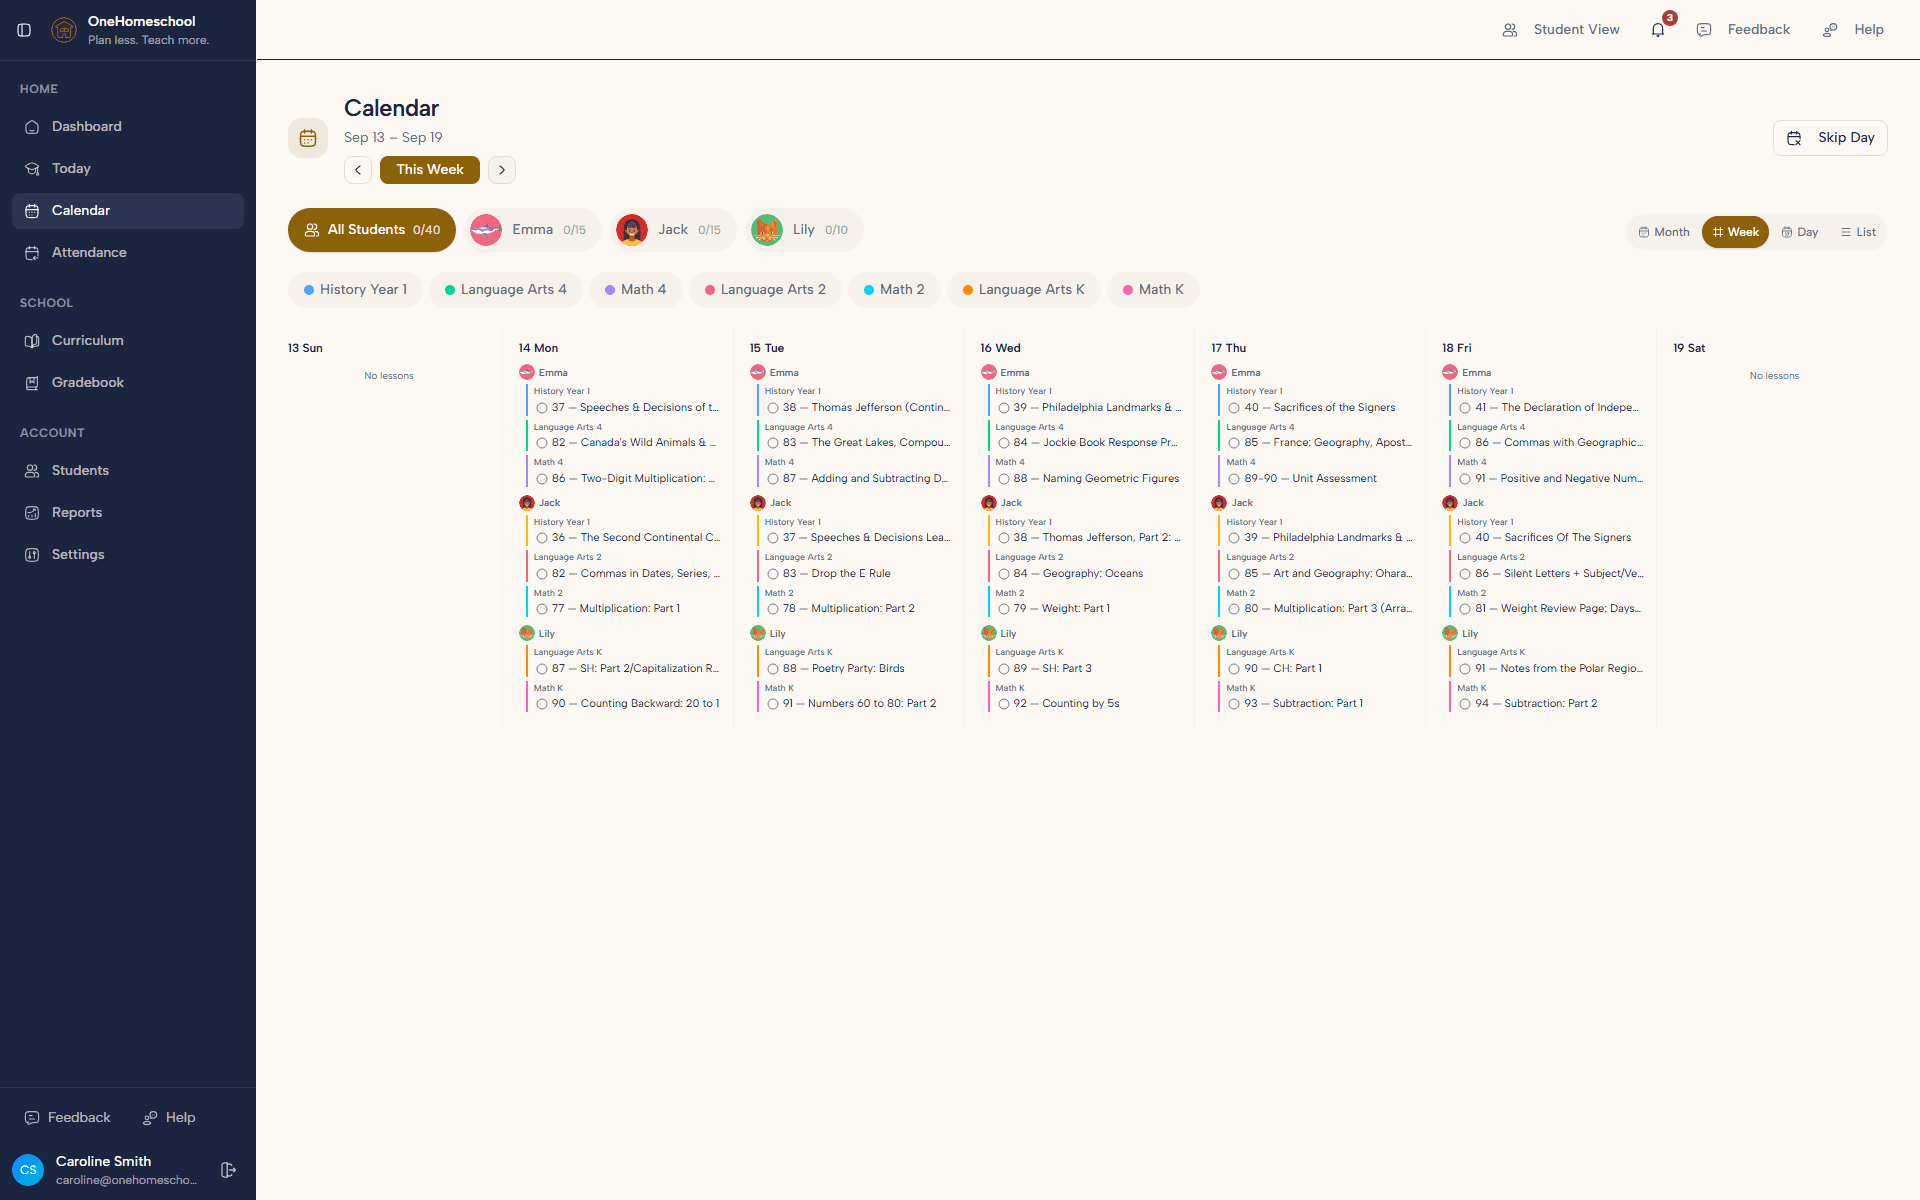Click the Skip Day button
Image resolution: width=1920 pixels, height=1200 pixels.
point(1830,138)
